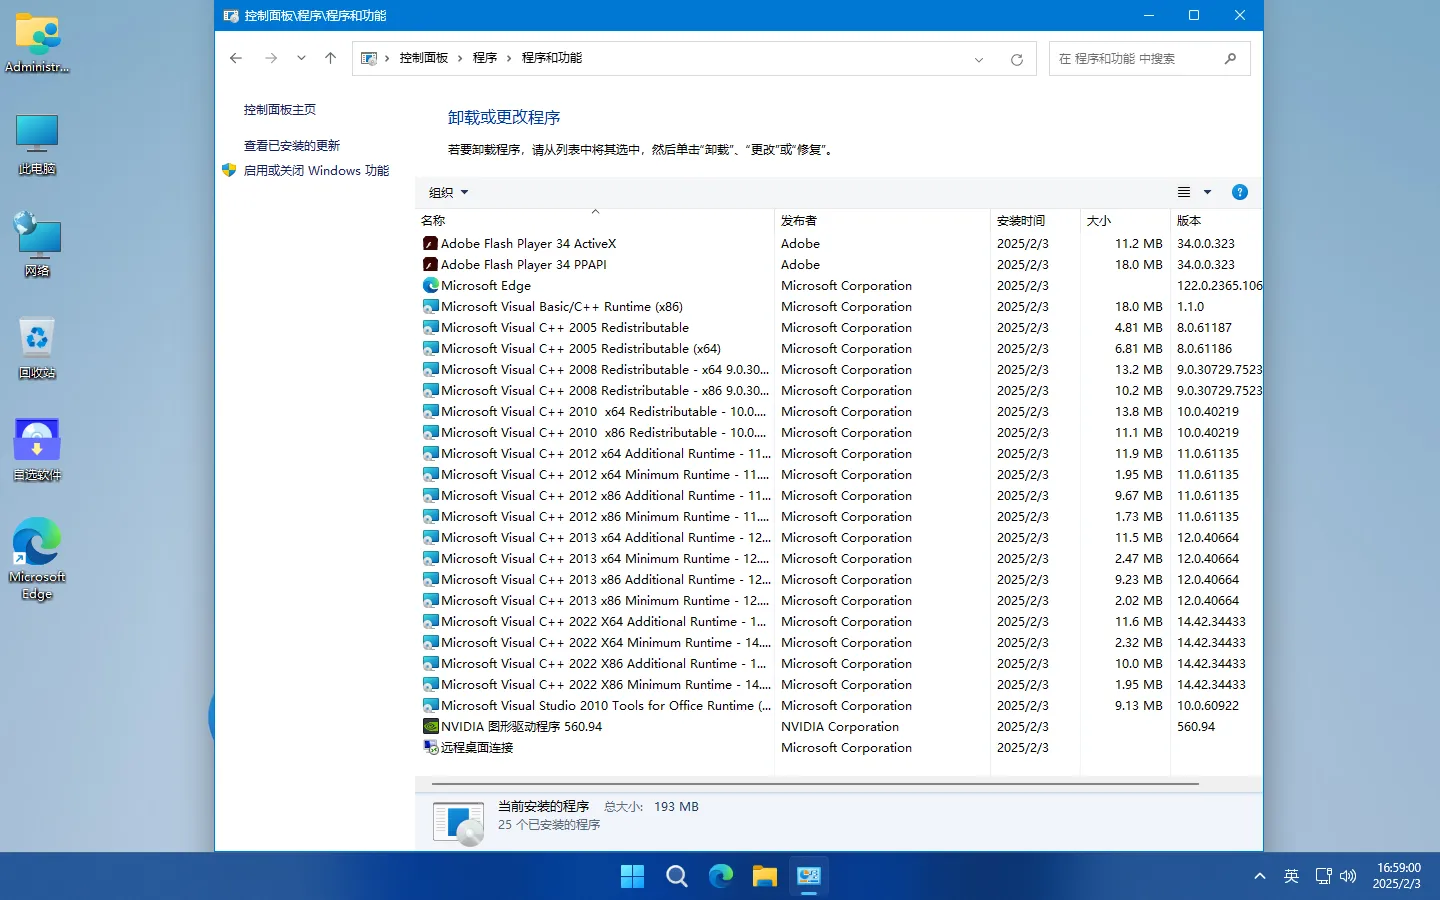Click the 程序和功能 breadcrumb item
Image resolution: width=1440 pixels, height=900 pixels.
coord(552,58)
